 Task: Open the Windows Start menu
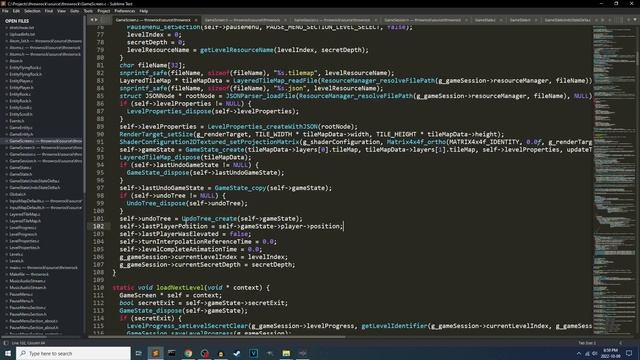coord(7,353)
